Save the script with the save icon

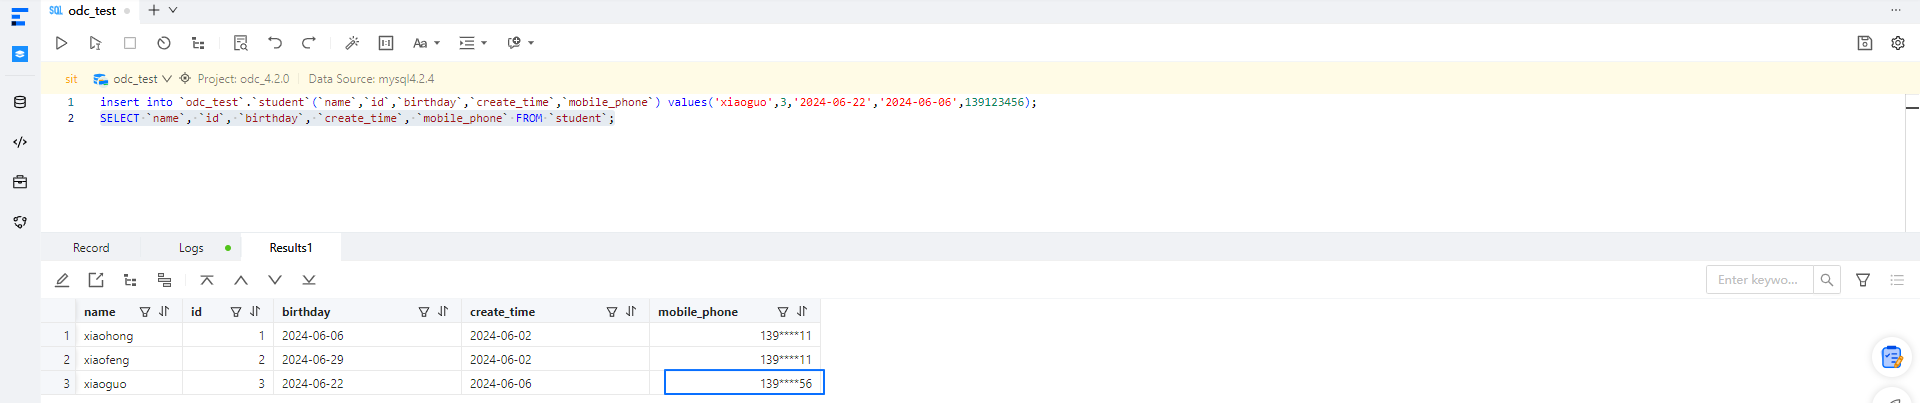point(1865,43)
